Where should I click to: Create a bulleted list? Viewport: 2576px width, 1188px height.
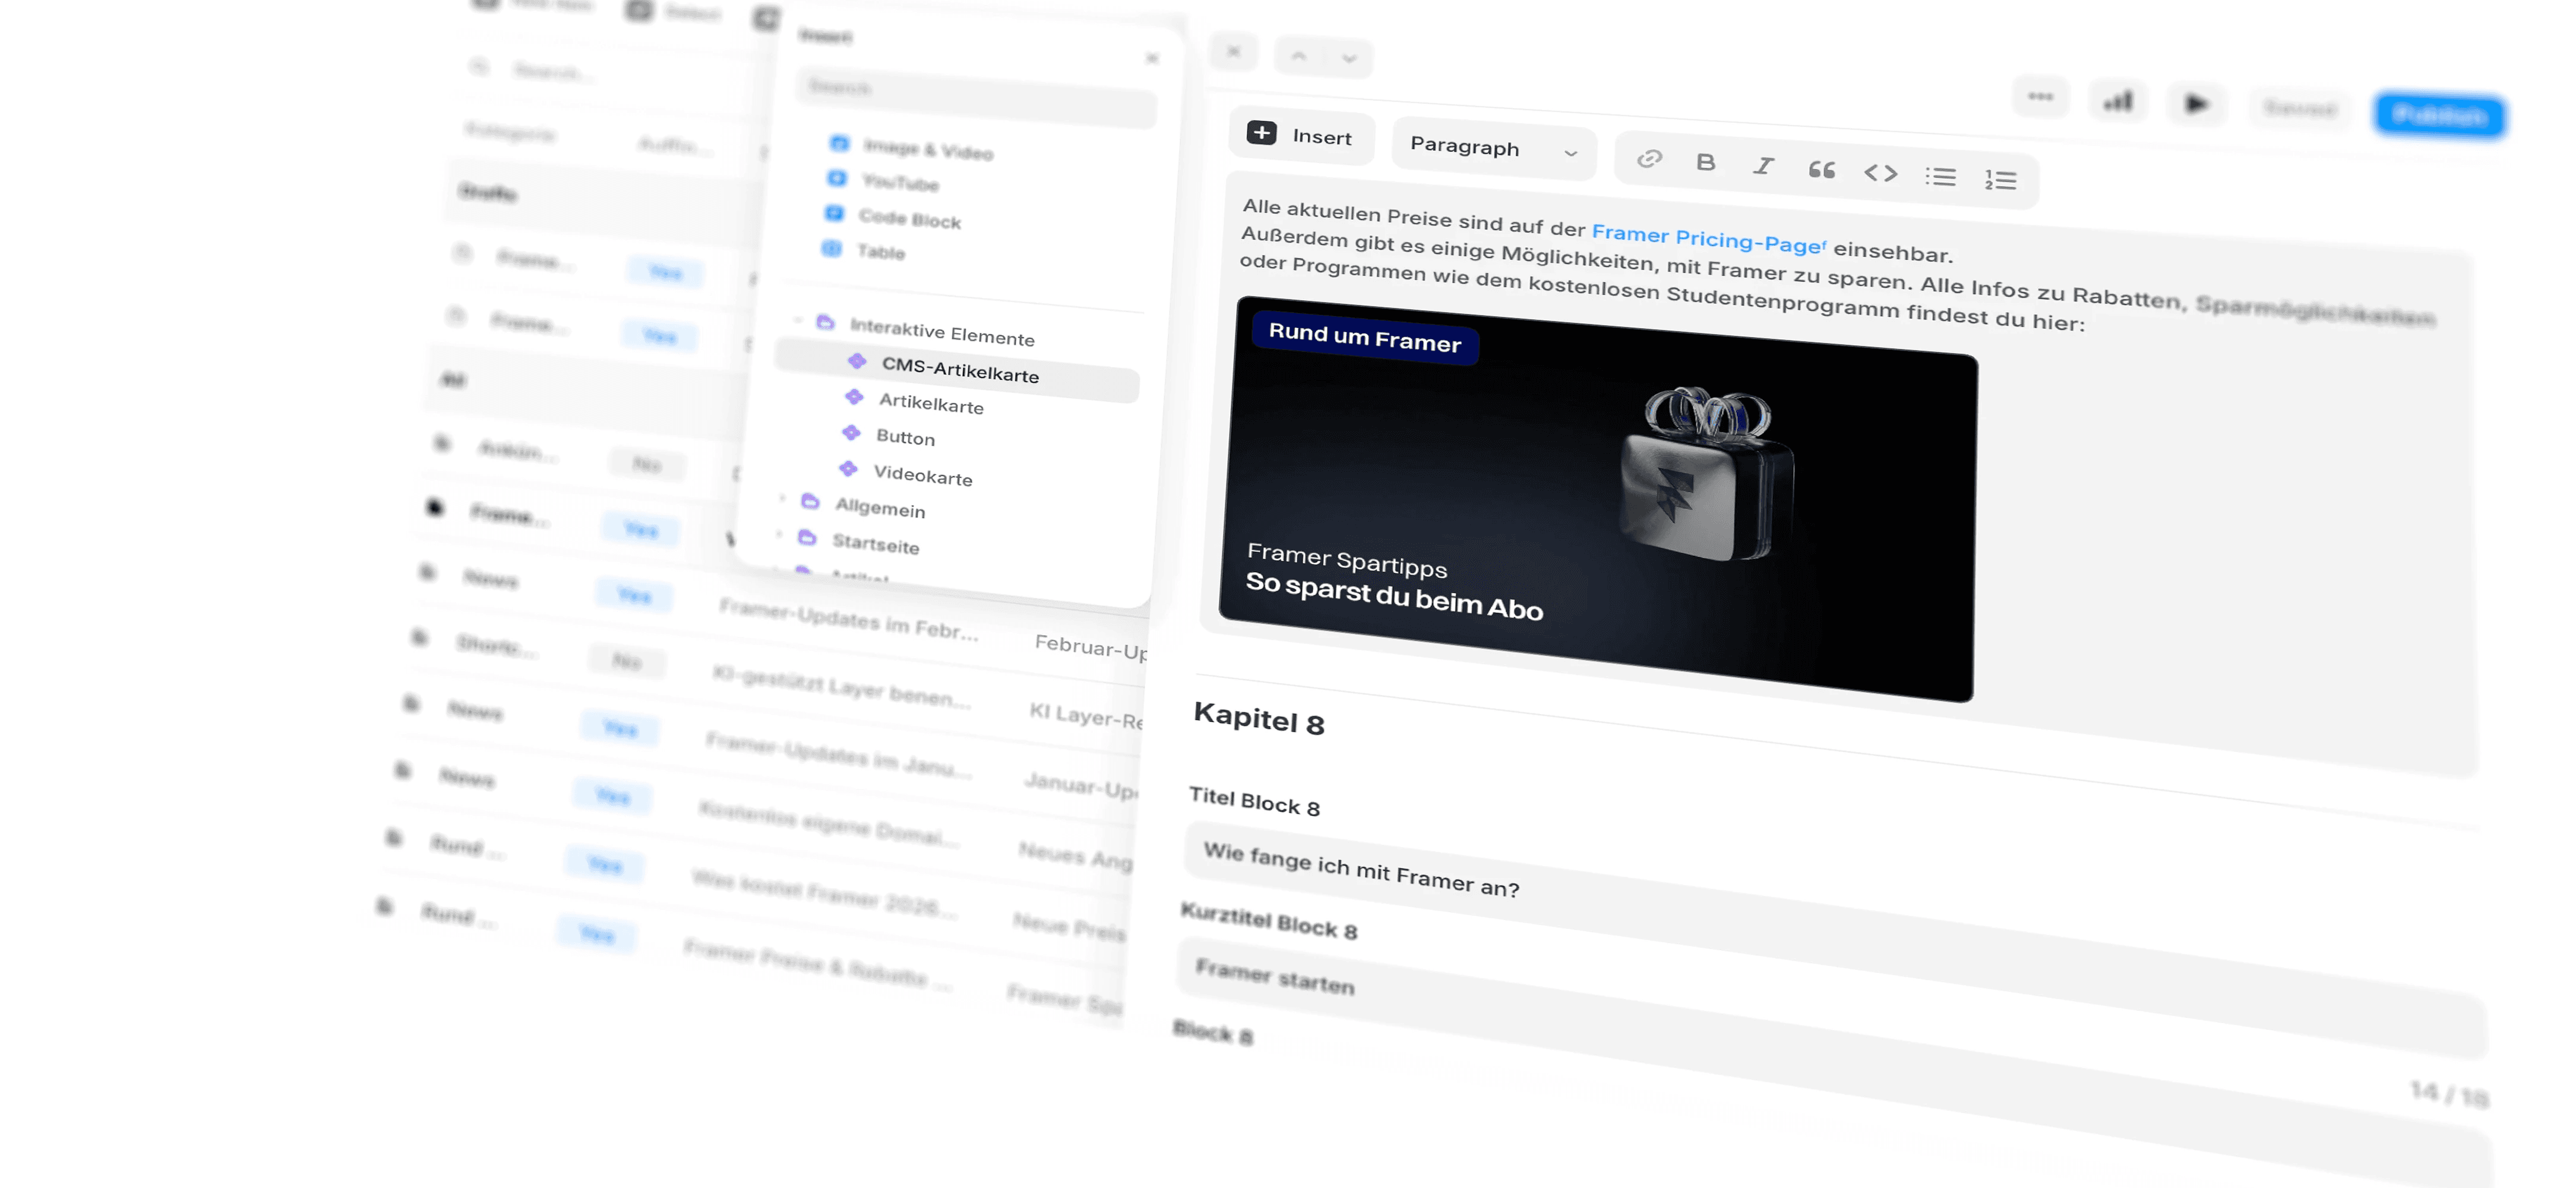coord(1940,177)
